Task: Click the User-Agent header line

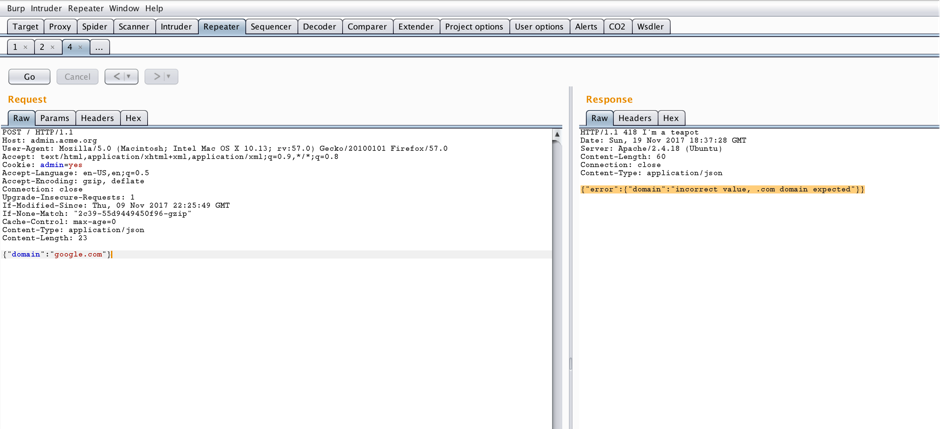Action: point(225,149)
